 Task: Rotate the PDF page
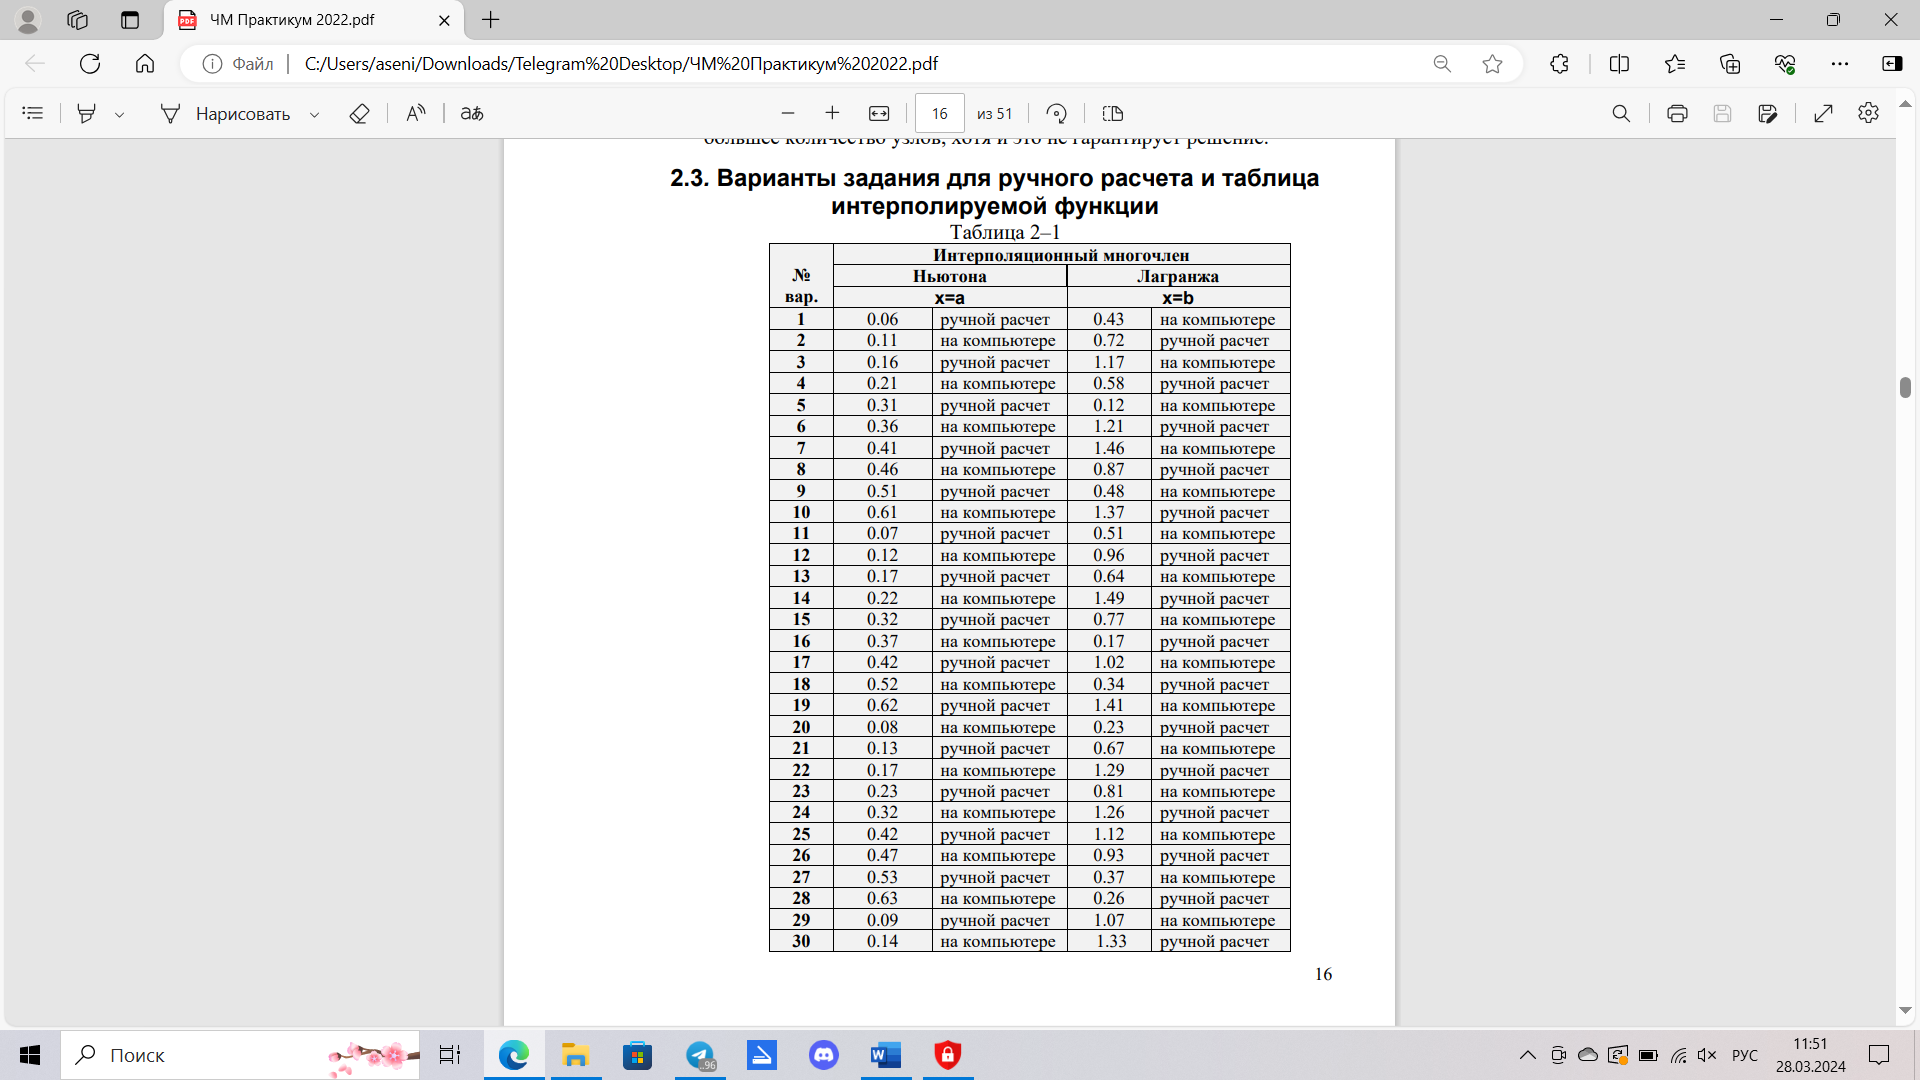(1057, 113)
